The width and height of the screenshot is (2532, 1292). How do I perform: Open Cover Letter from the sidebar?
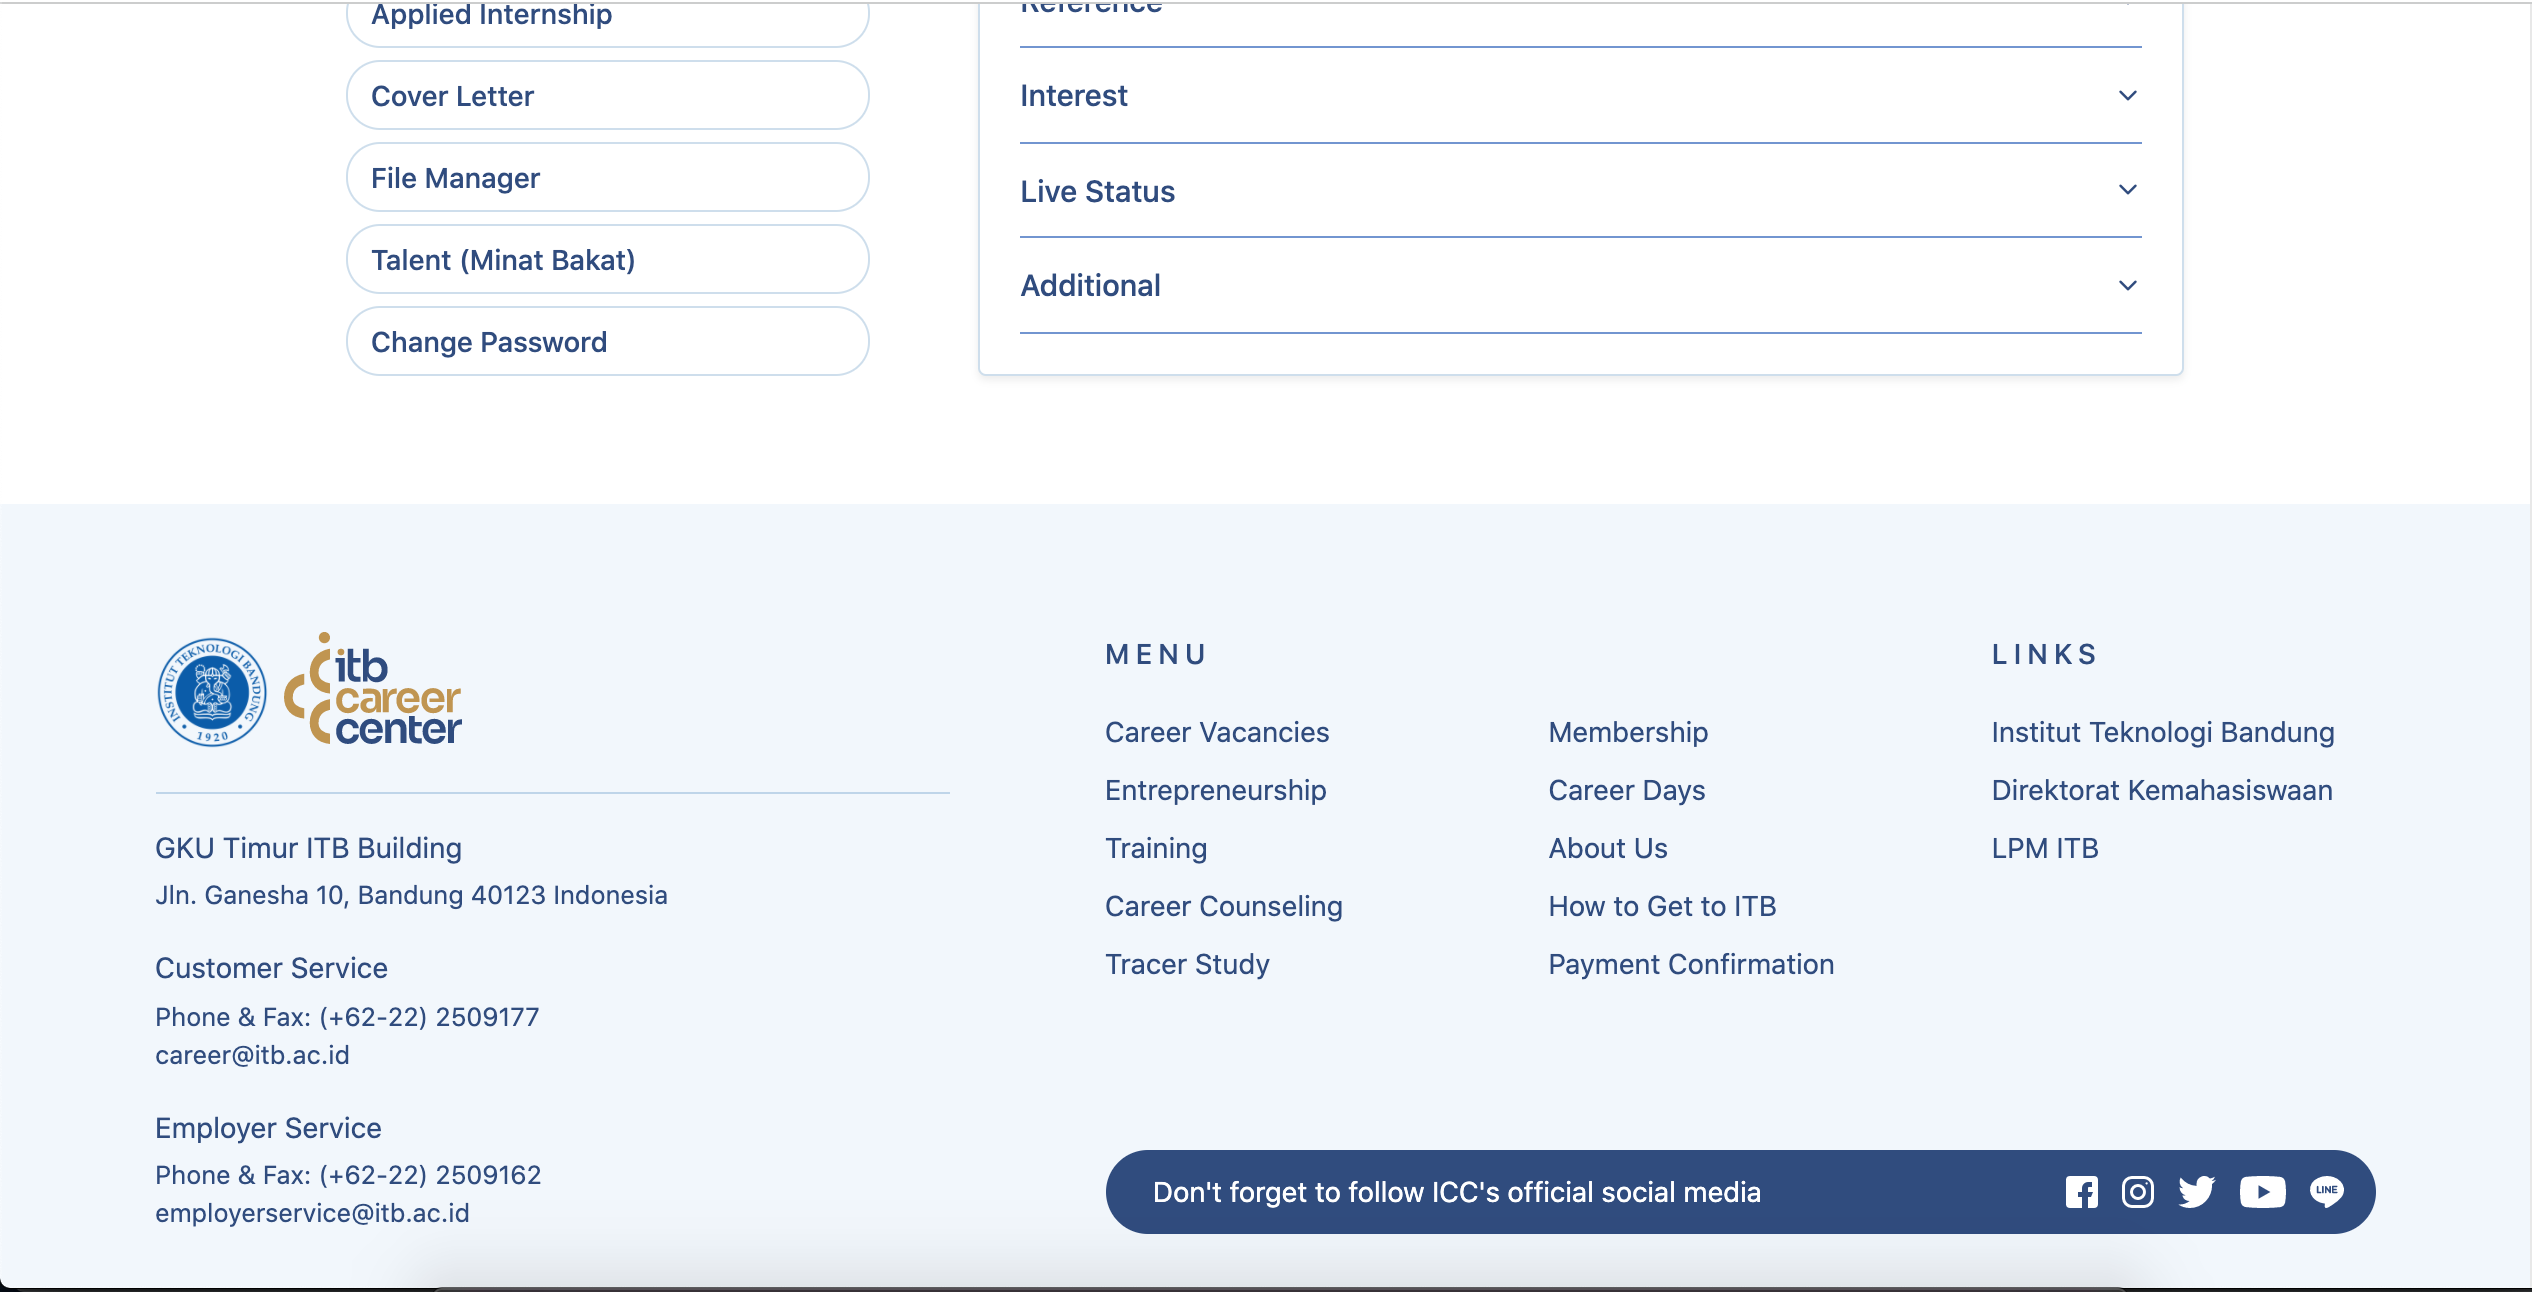coord(607,96)
